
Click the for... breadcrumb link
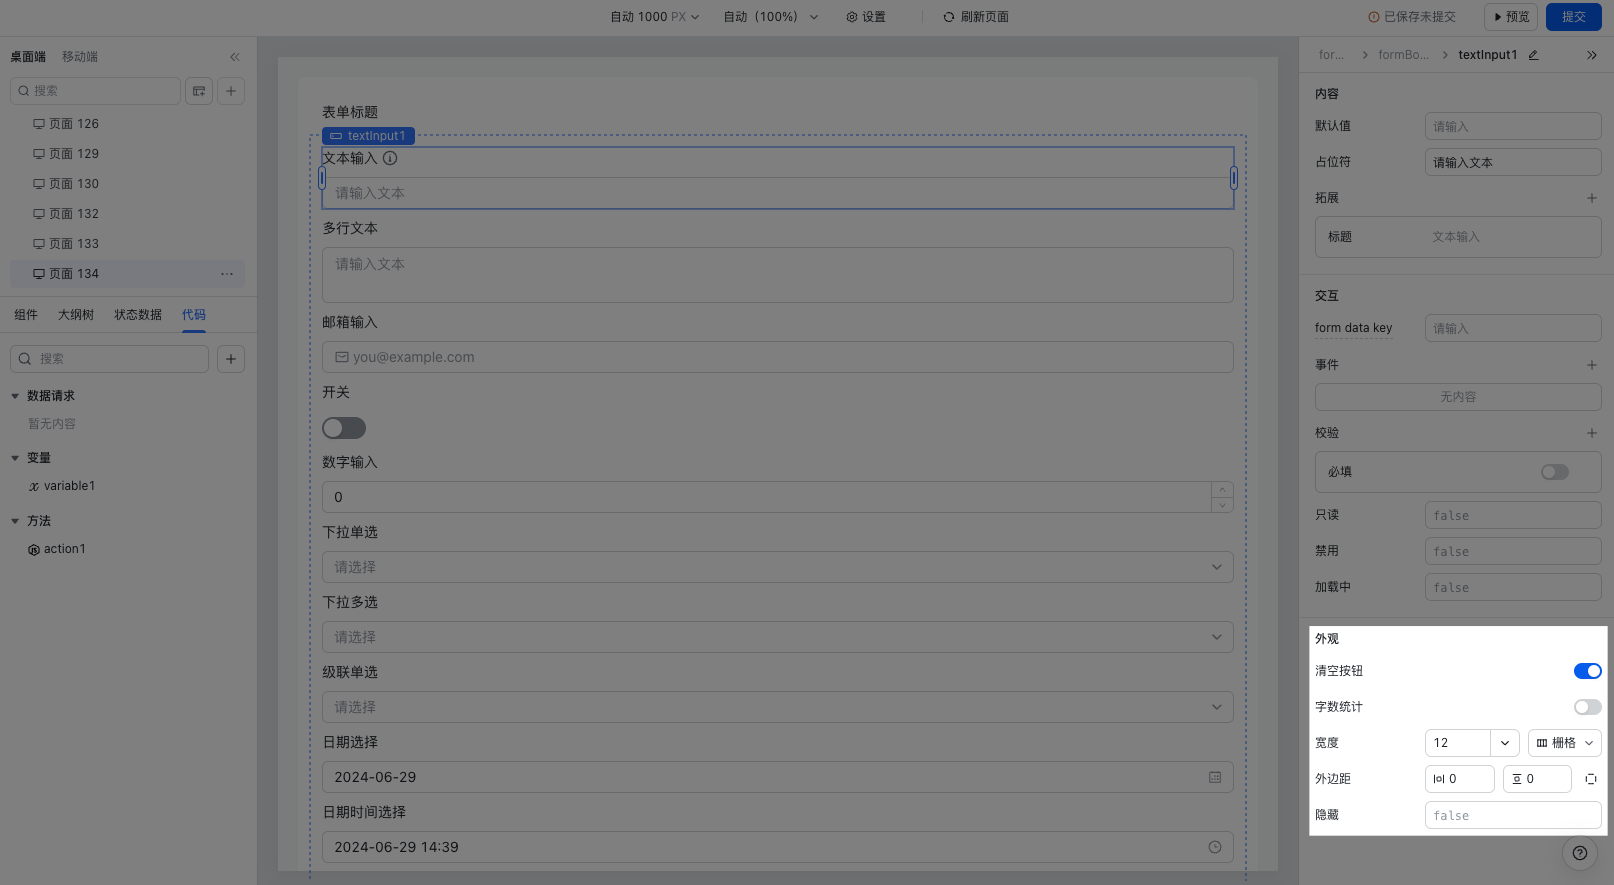(x=1331, y=55)
